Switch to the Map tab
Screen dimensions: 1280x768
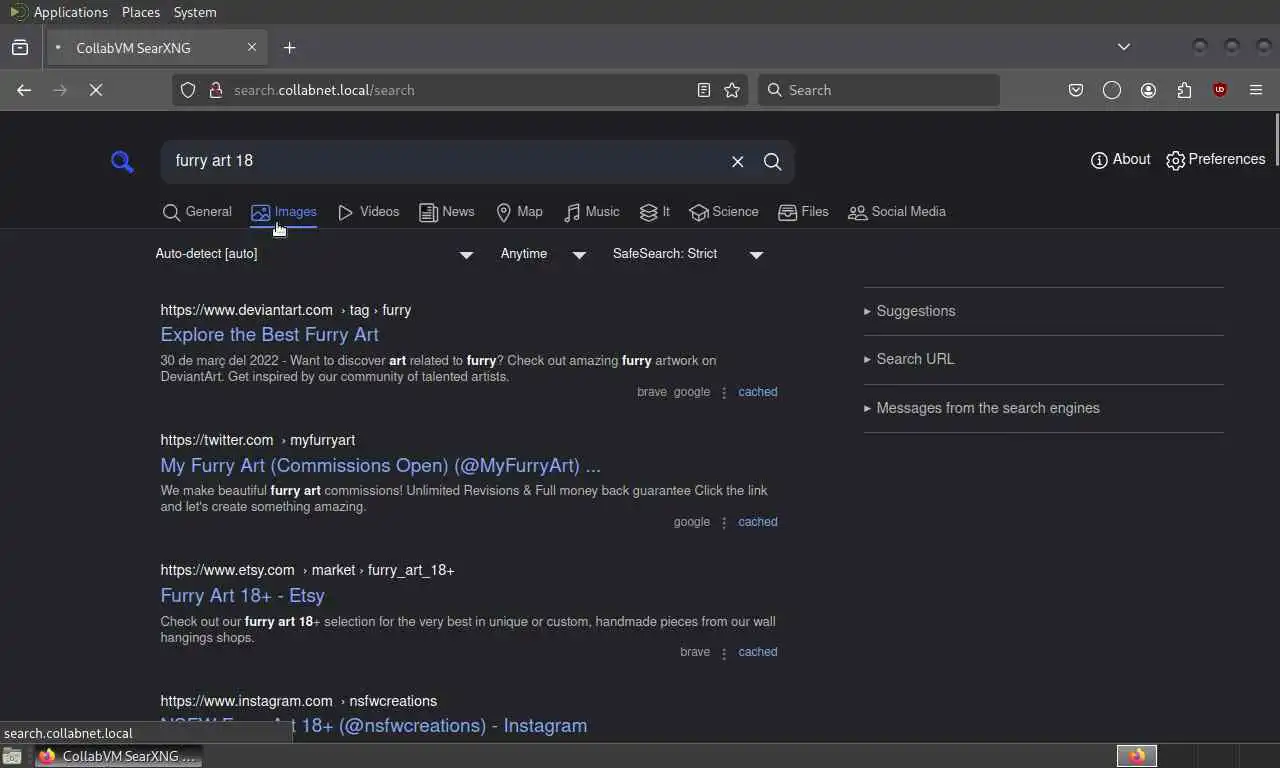(519, 212)
